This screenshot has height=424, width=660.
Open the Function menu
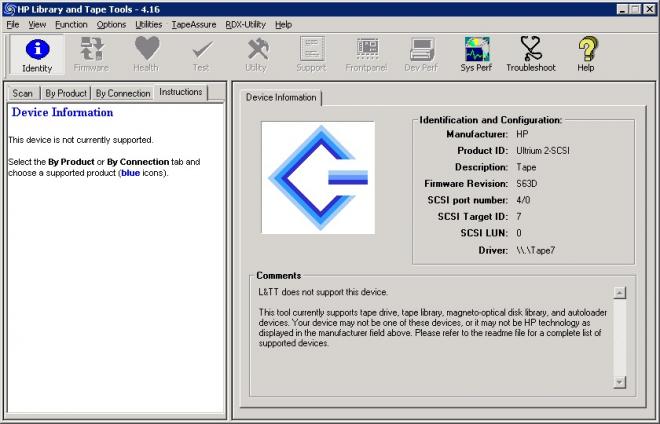coord(71,25)
